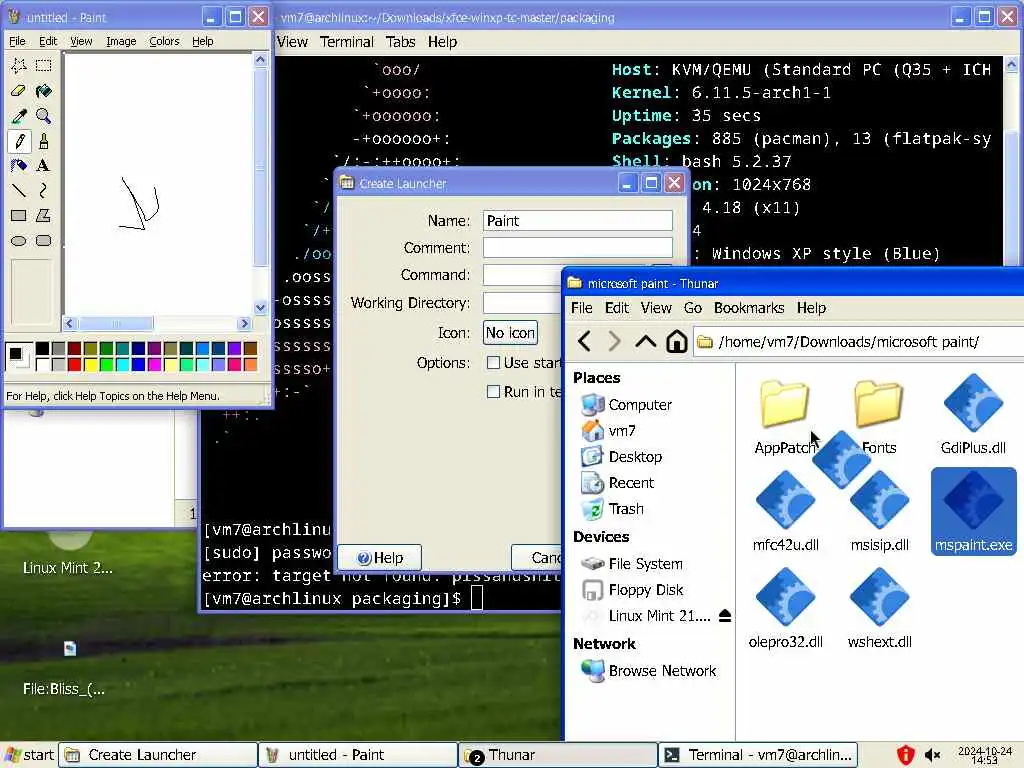Click the Comment field in Create Launcher
This screenshot has width=1024, height=768.
[x=577, y=248]
